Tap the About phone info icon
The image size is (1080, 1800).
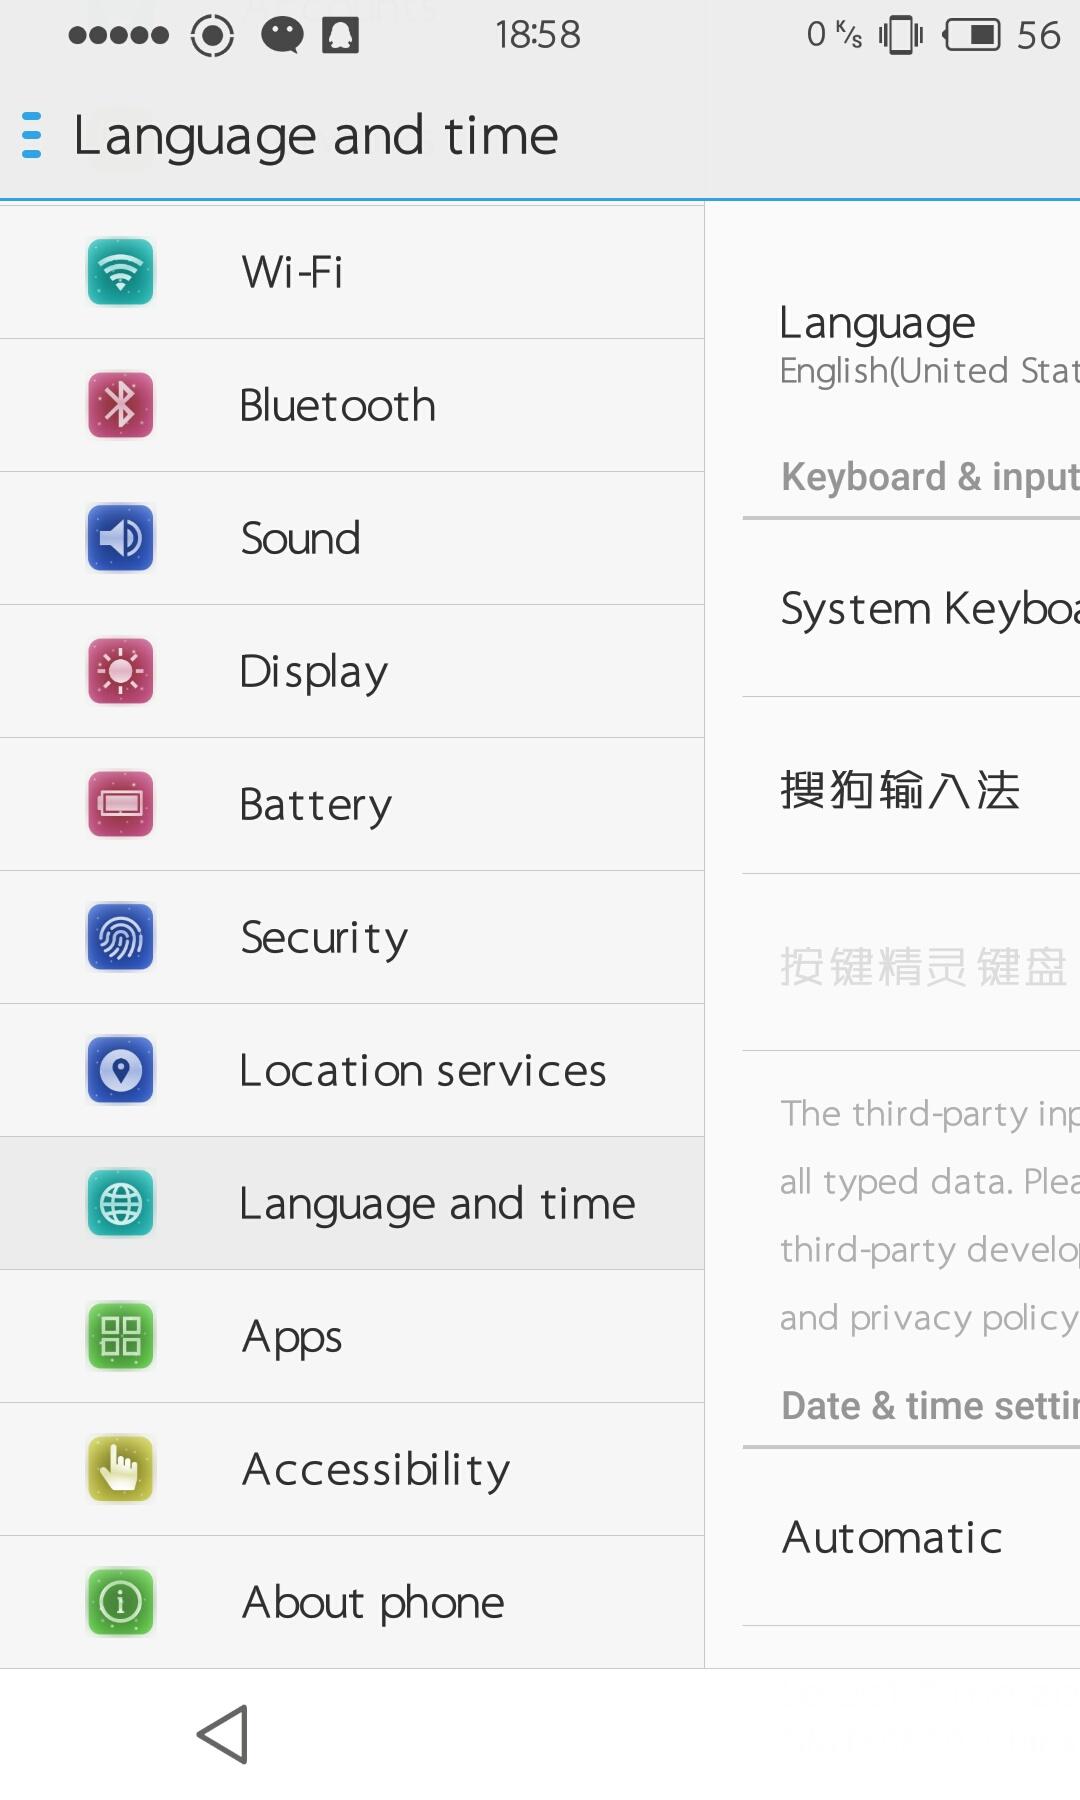[x=120, y=1602]
